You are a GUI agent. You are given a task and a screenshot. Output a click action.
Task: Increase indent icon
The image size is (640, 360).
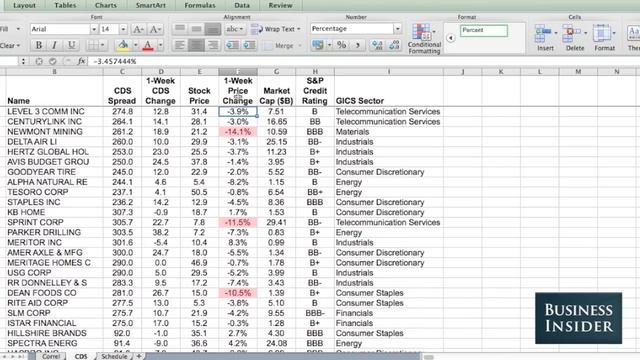click(249, 45)
